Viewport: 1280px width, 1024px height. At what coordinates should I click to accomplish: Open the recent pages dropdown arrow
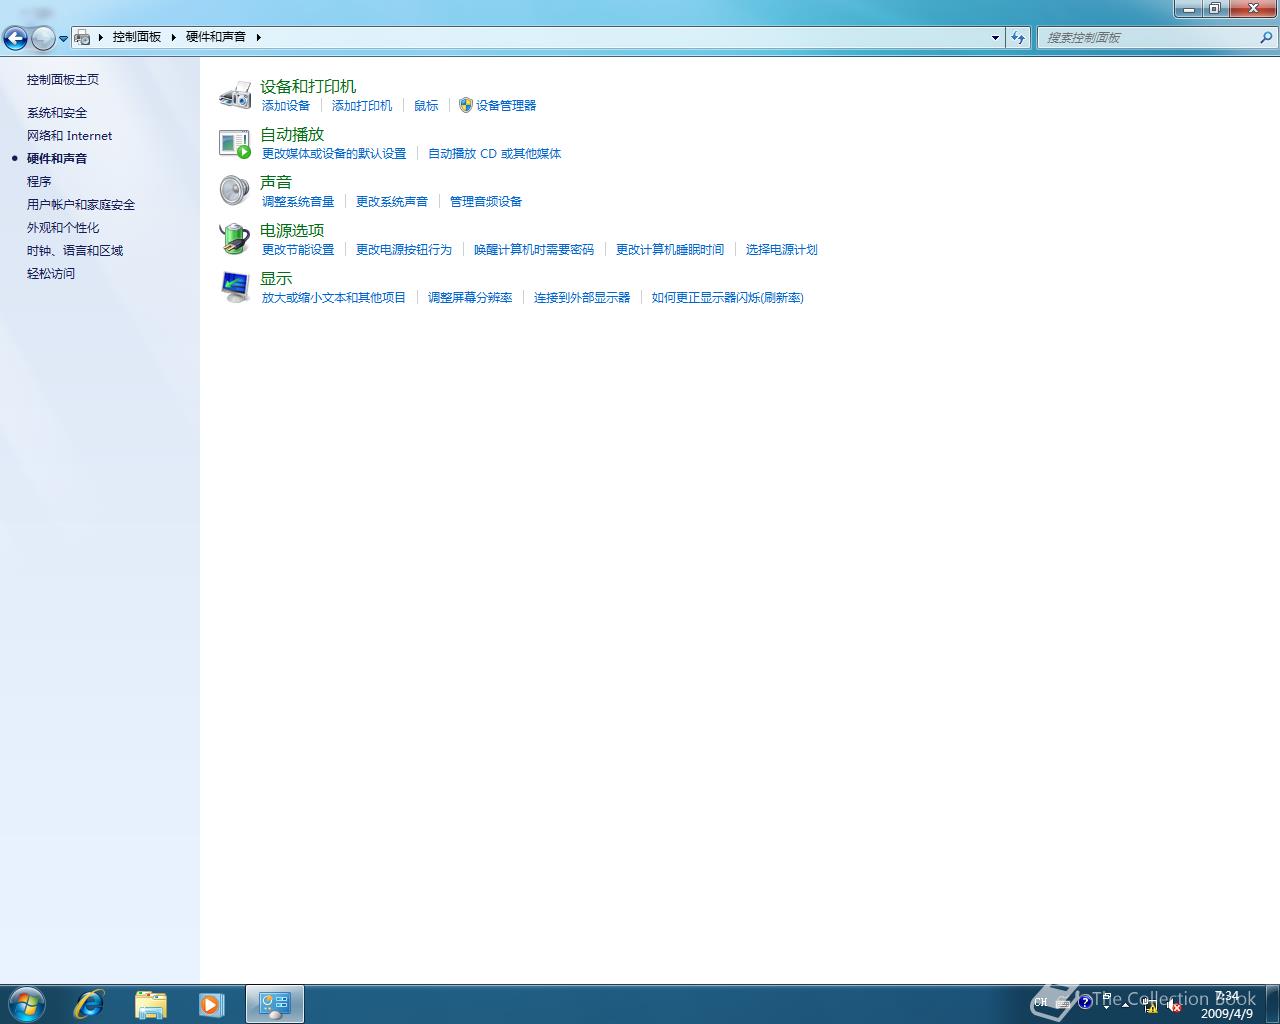[x=63, y=38]
